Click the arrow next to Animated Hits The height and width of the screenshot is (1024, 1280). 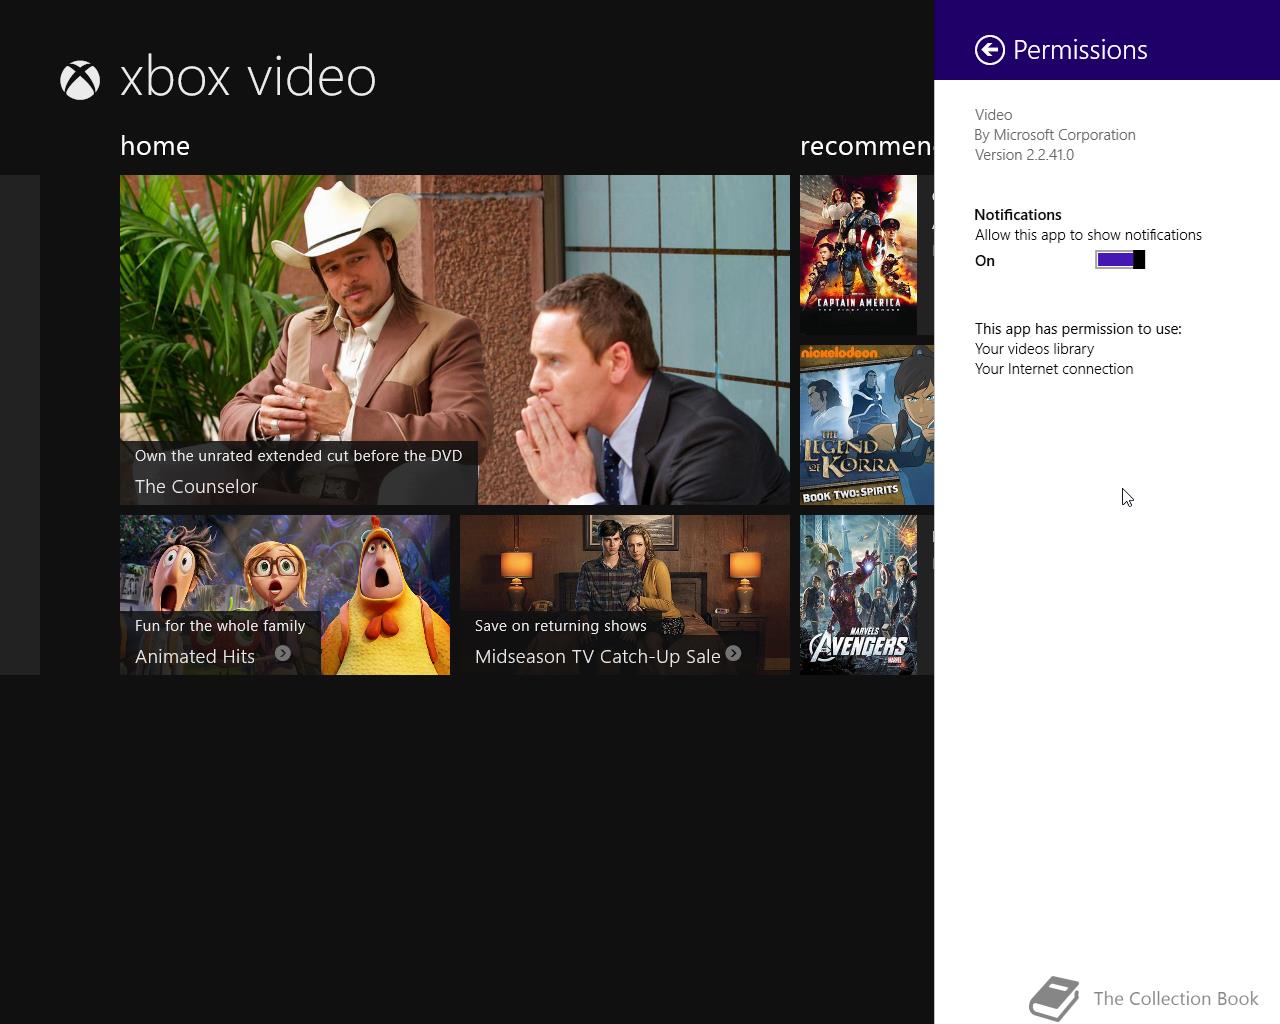coord(283,653)
